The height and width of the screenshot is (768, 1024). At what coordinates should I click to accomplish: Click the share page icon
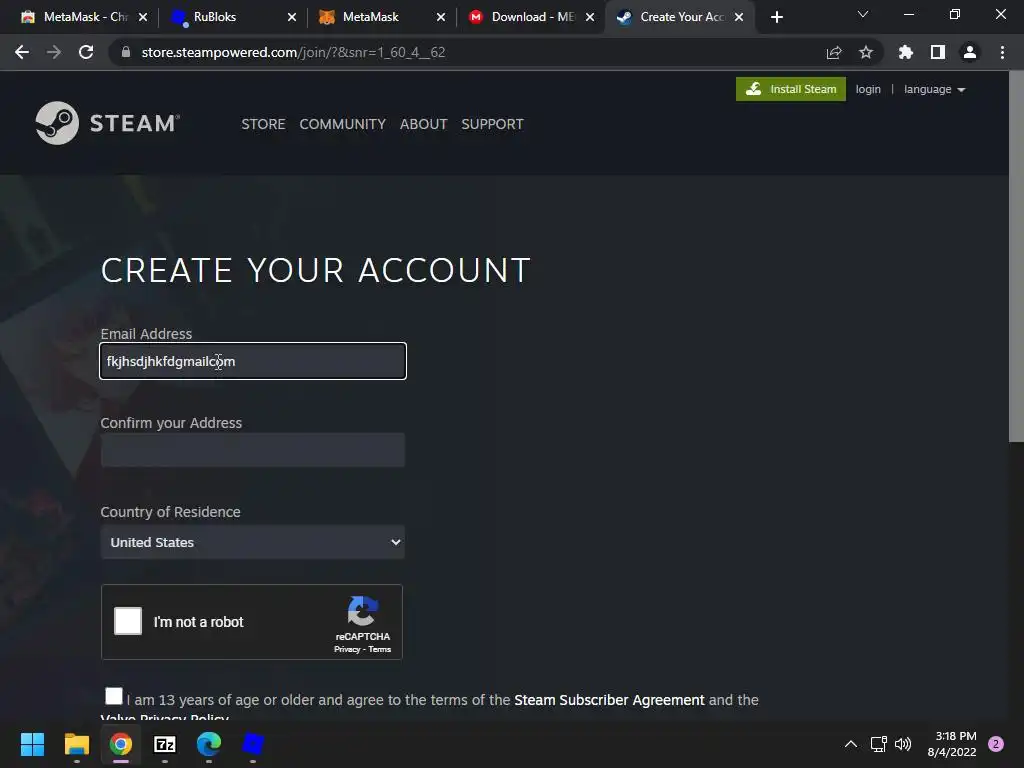click(x=834, y=52)
